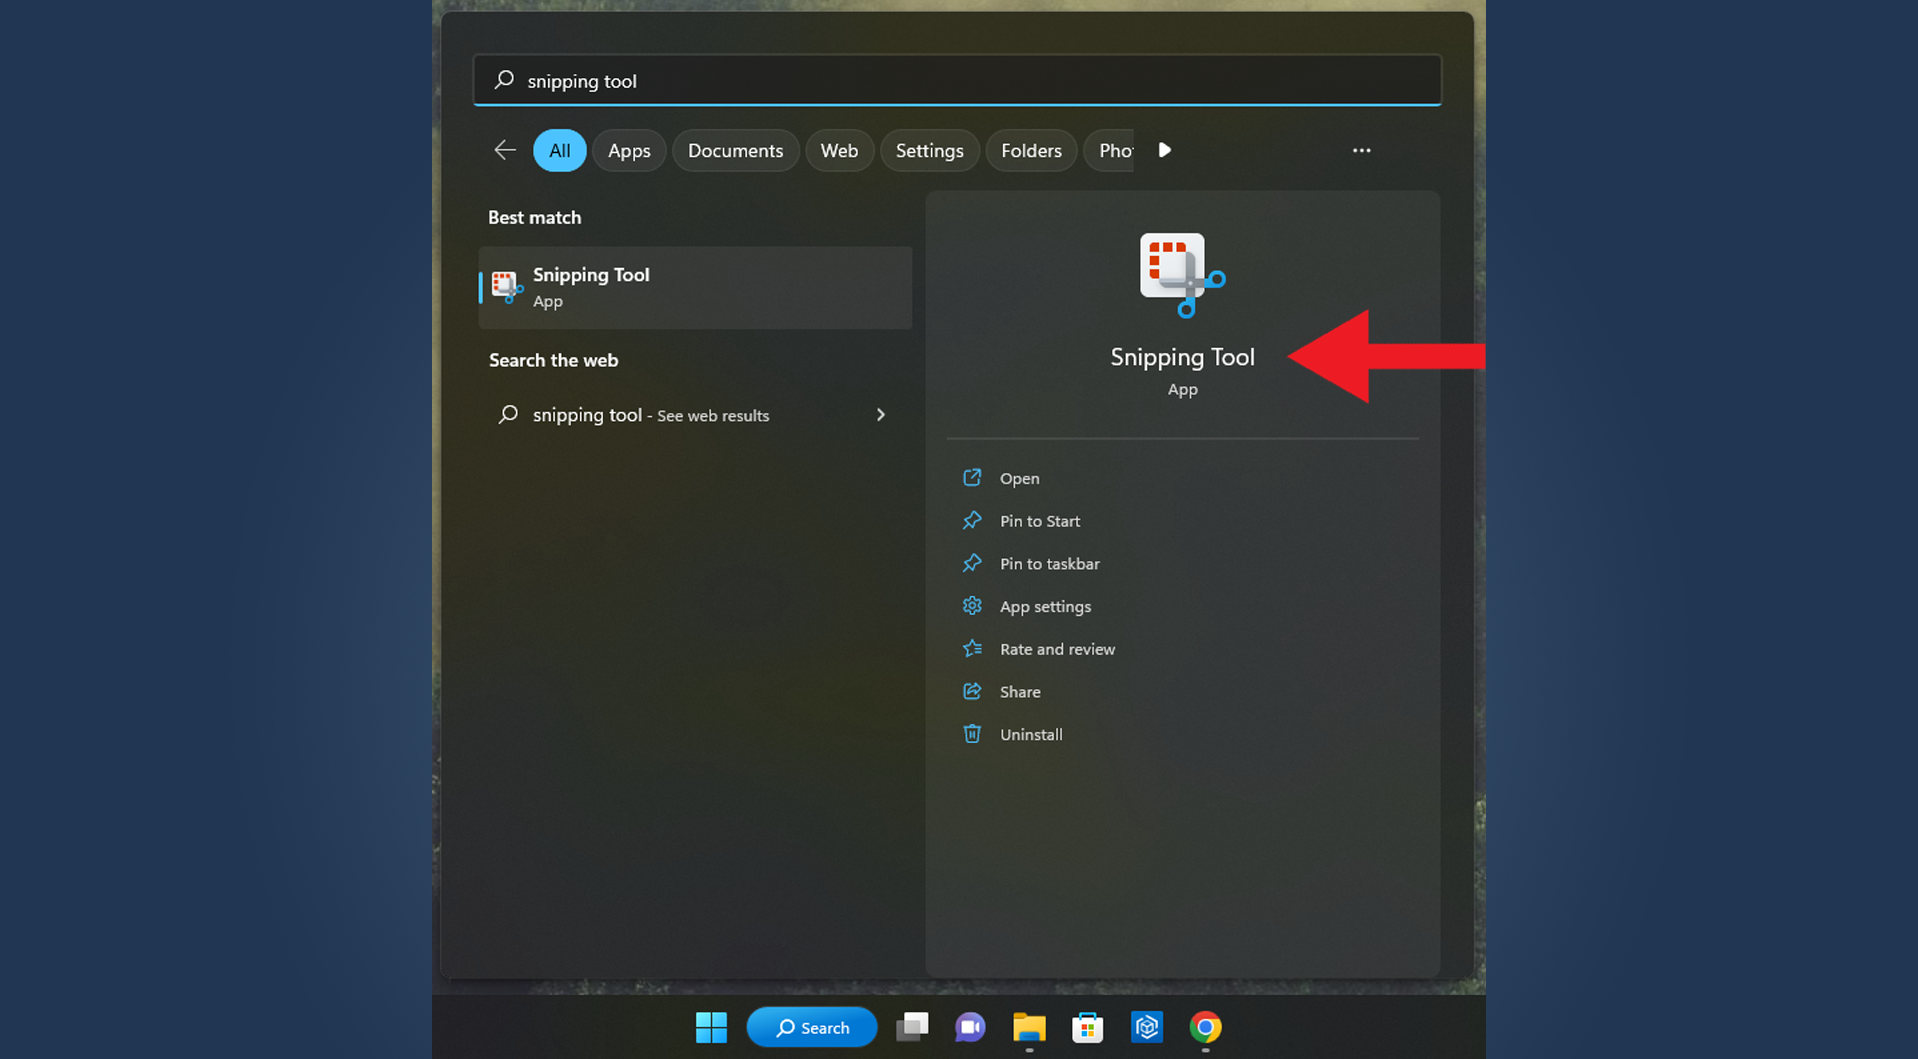1918x1059 pixels.
Task: Launch Google Chrome from the taskbar
Action: point(1205,1027)
